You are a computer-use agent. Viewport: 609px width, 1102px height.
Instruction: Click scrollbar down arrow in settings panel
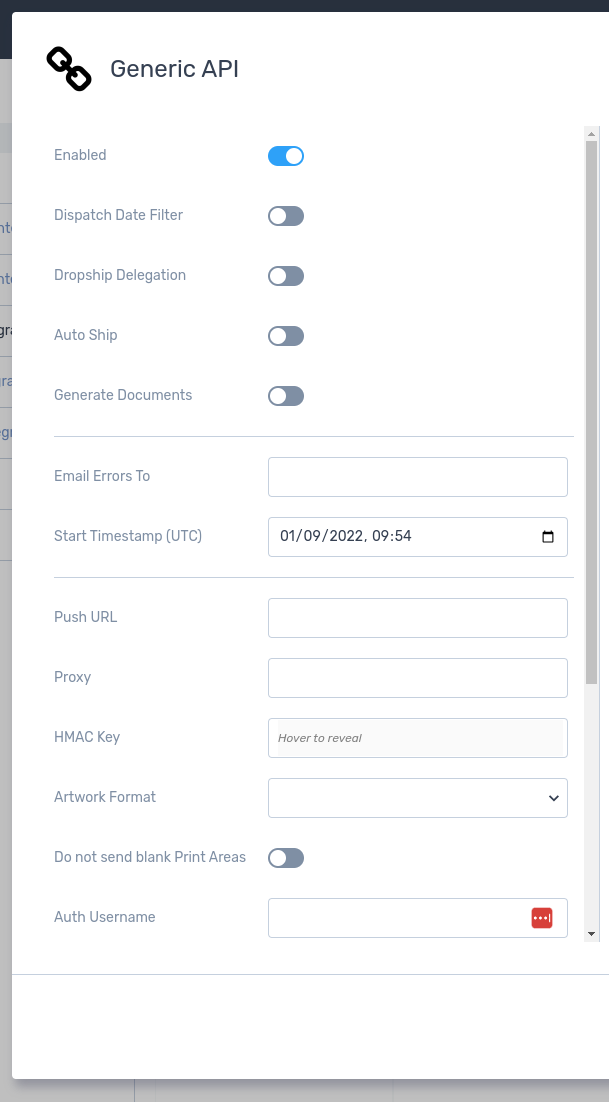tap(591, 933)
